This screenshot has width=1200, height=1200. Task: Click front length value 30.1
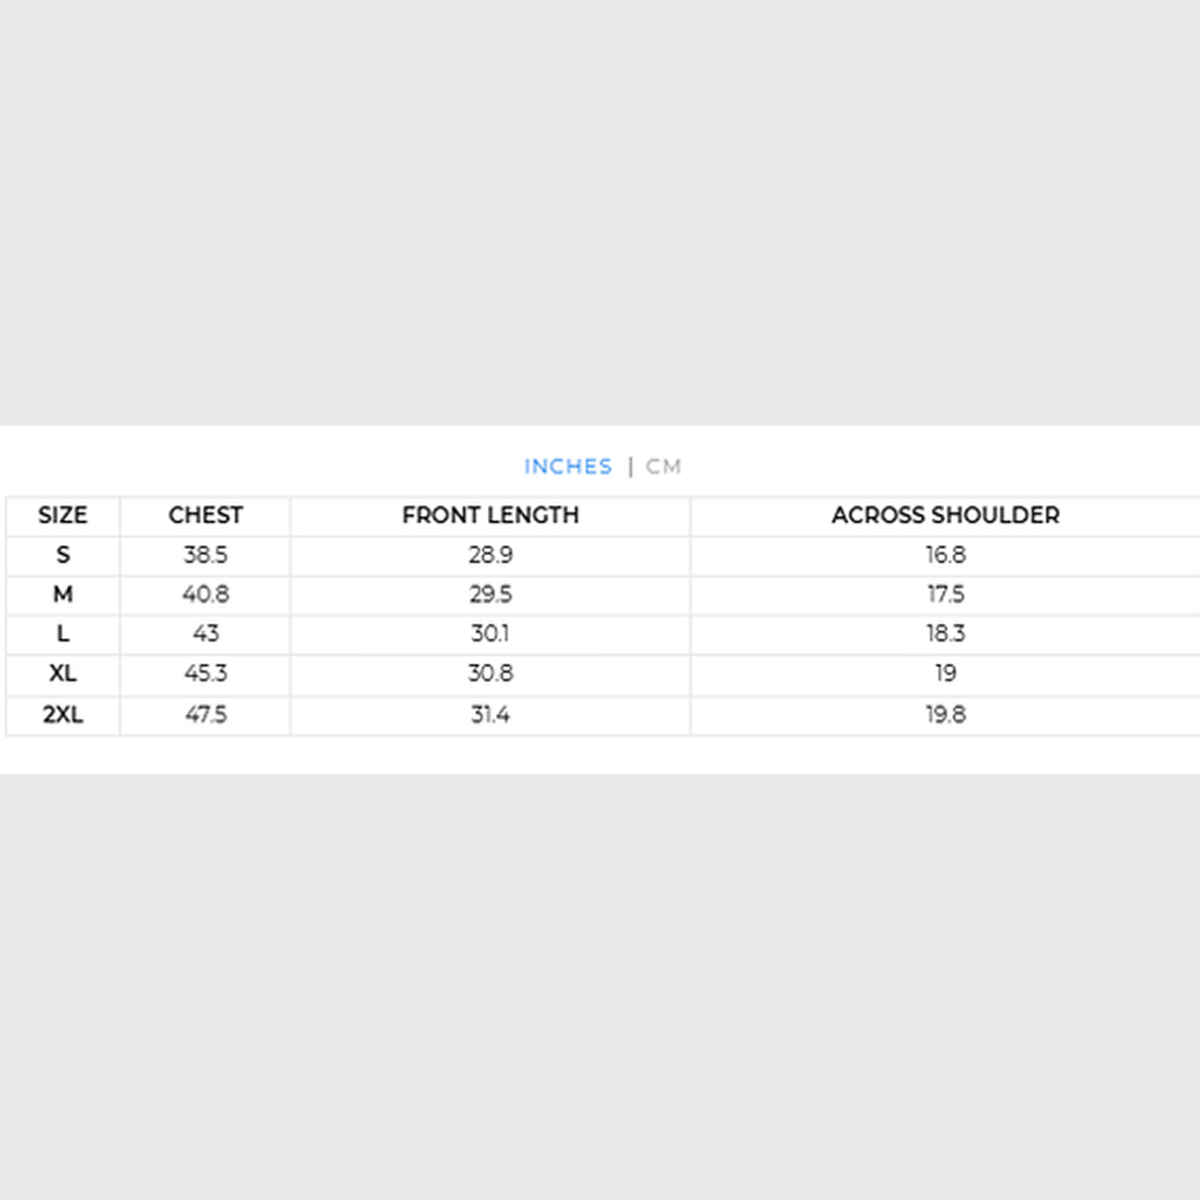(x=490, y=634)
